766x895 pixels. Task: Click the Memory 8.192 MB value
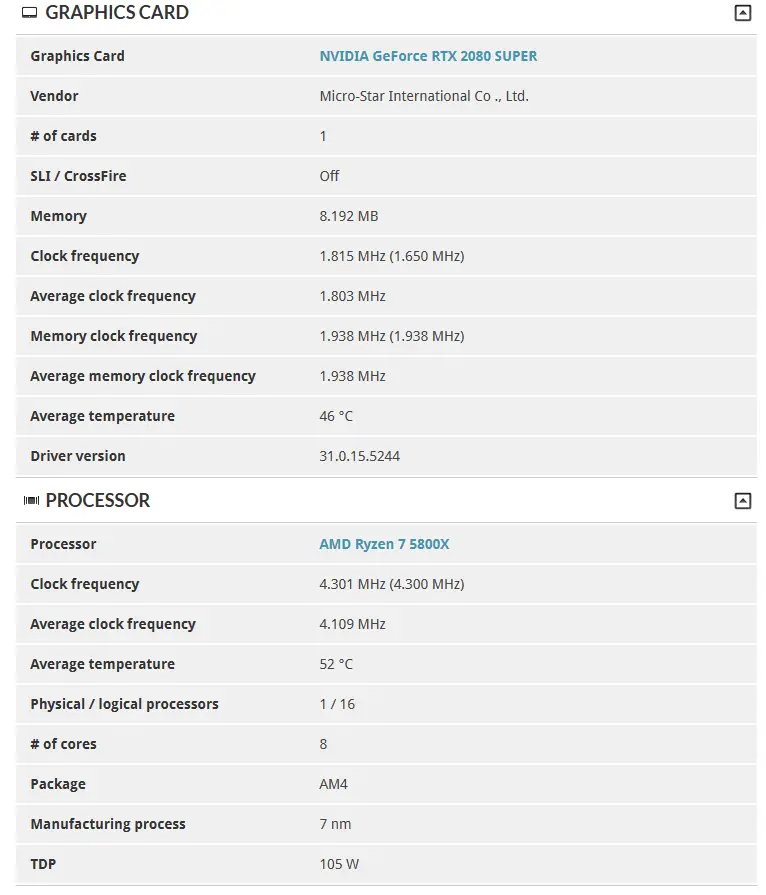349,216
